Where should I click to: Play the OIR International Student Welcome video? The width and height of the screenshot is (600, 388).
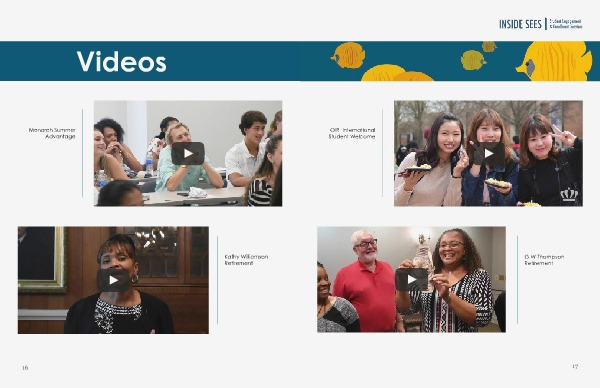[x=489, y=153]
